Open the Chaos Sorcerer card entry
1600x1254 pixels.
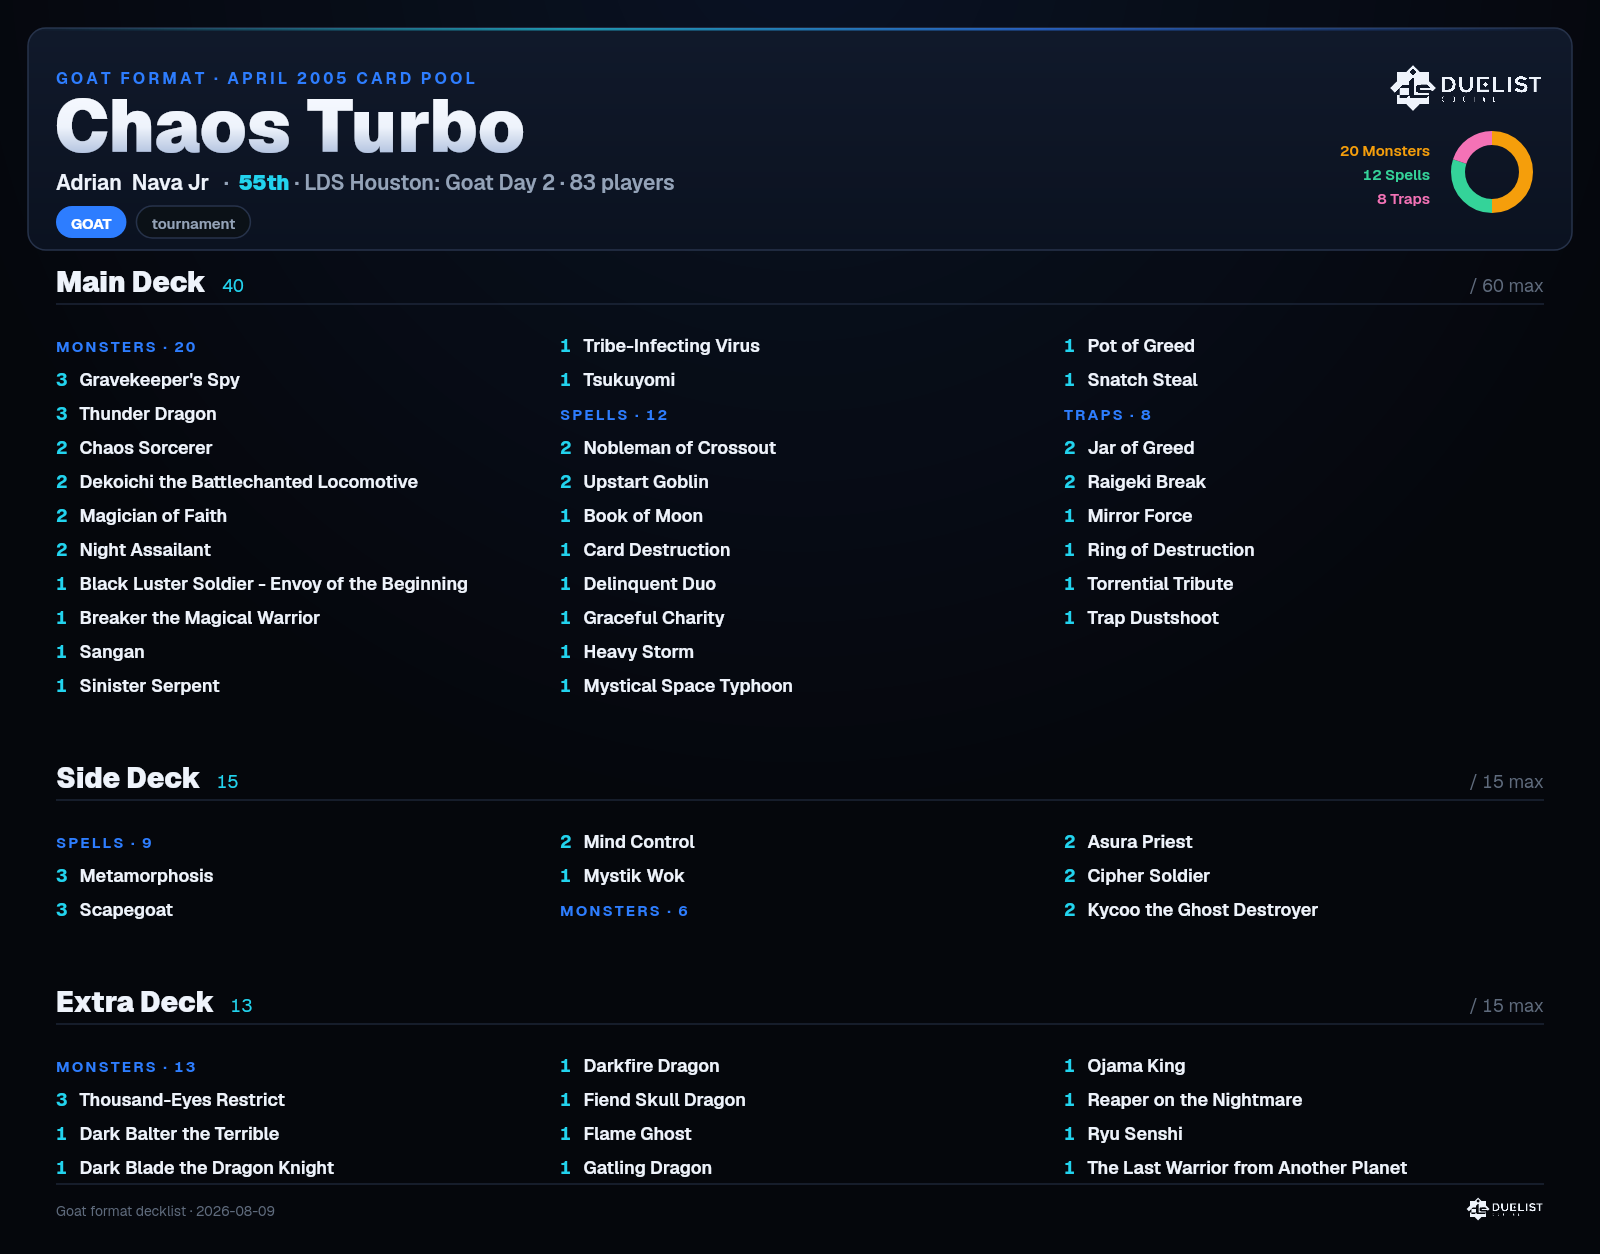coord(134,448)
